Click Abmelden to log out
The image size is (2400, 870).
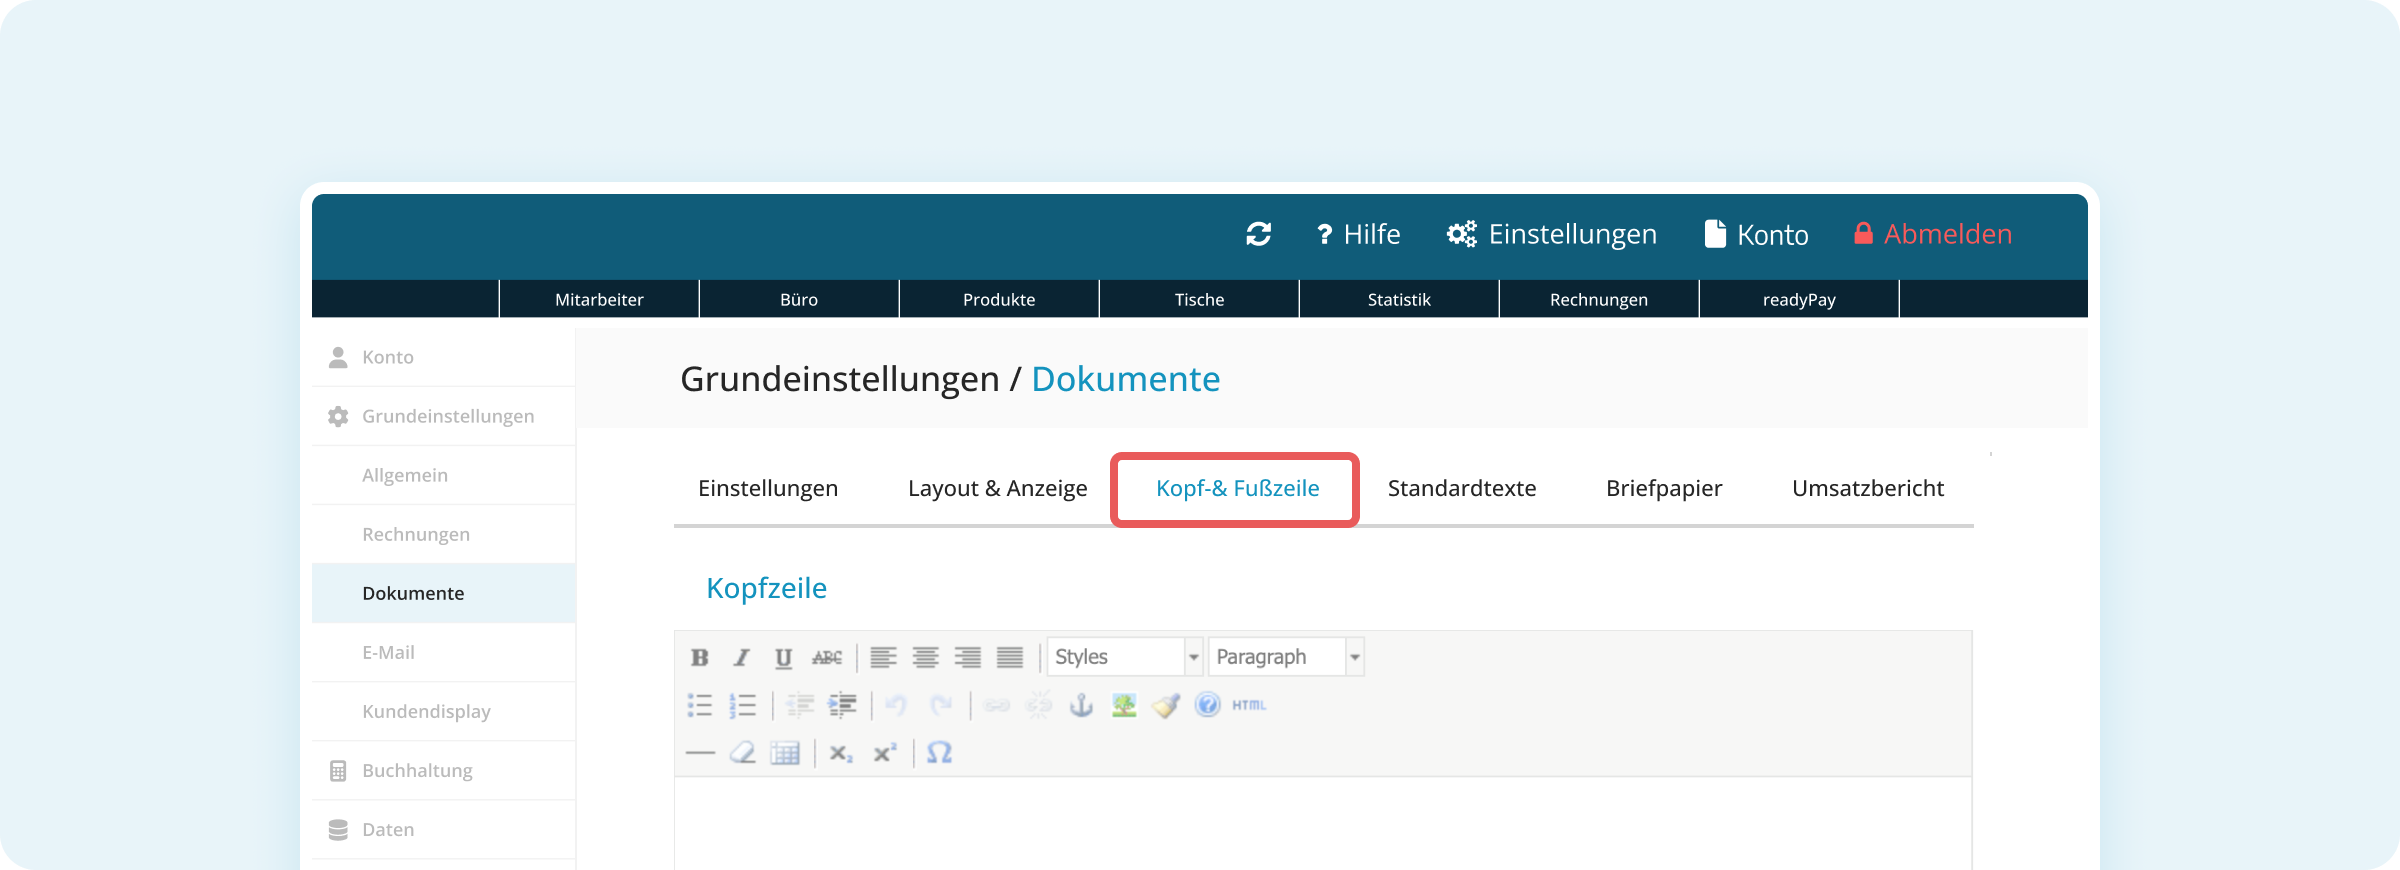(x=1932, y=234)
